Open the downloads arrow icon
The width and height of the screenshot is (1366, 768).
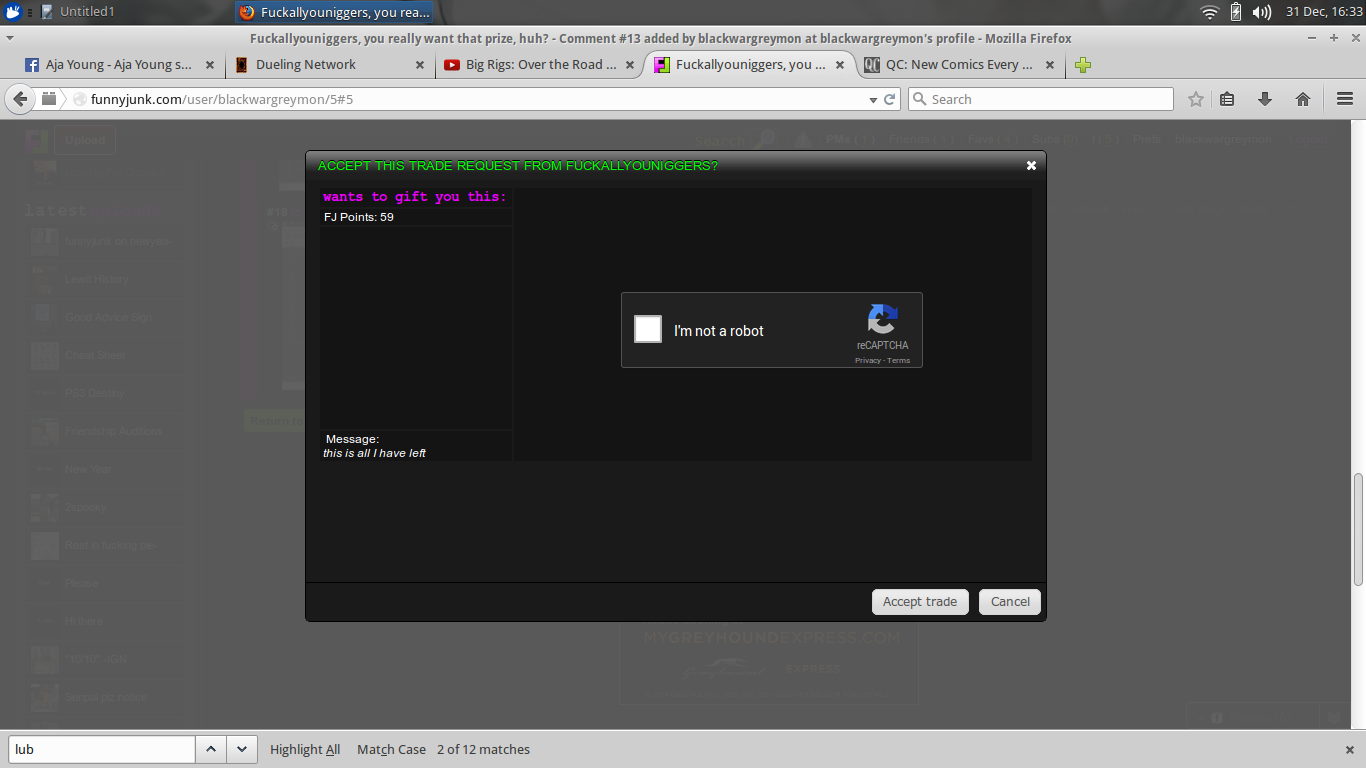point(1265,99)
